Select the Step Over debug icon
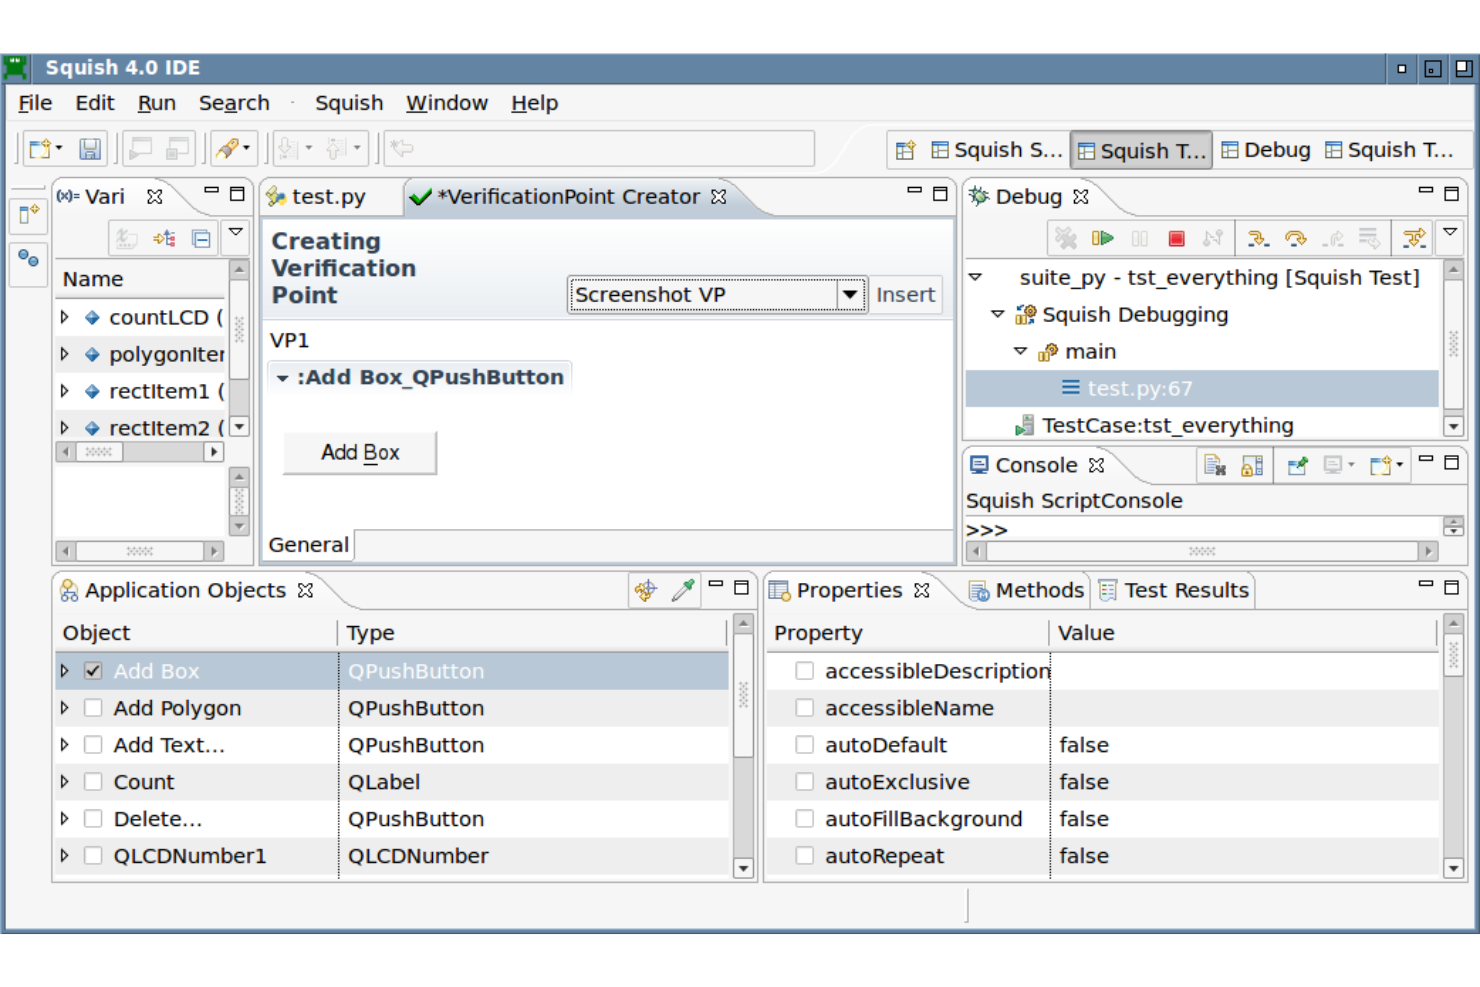Image resolution: width=1480 pixels, height=987 pixels. click(x=1297, y=238)
